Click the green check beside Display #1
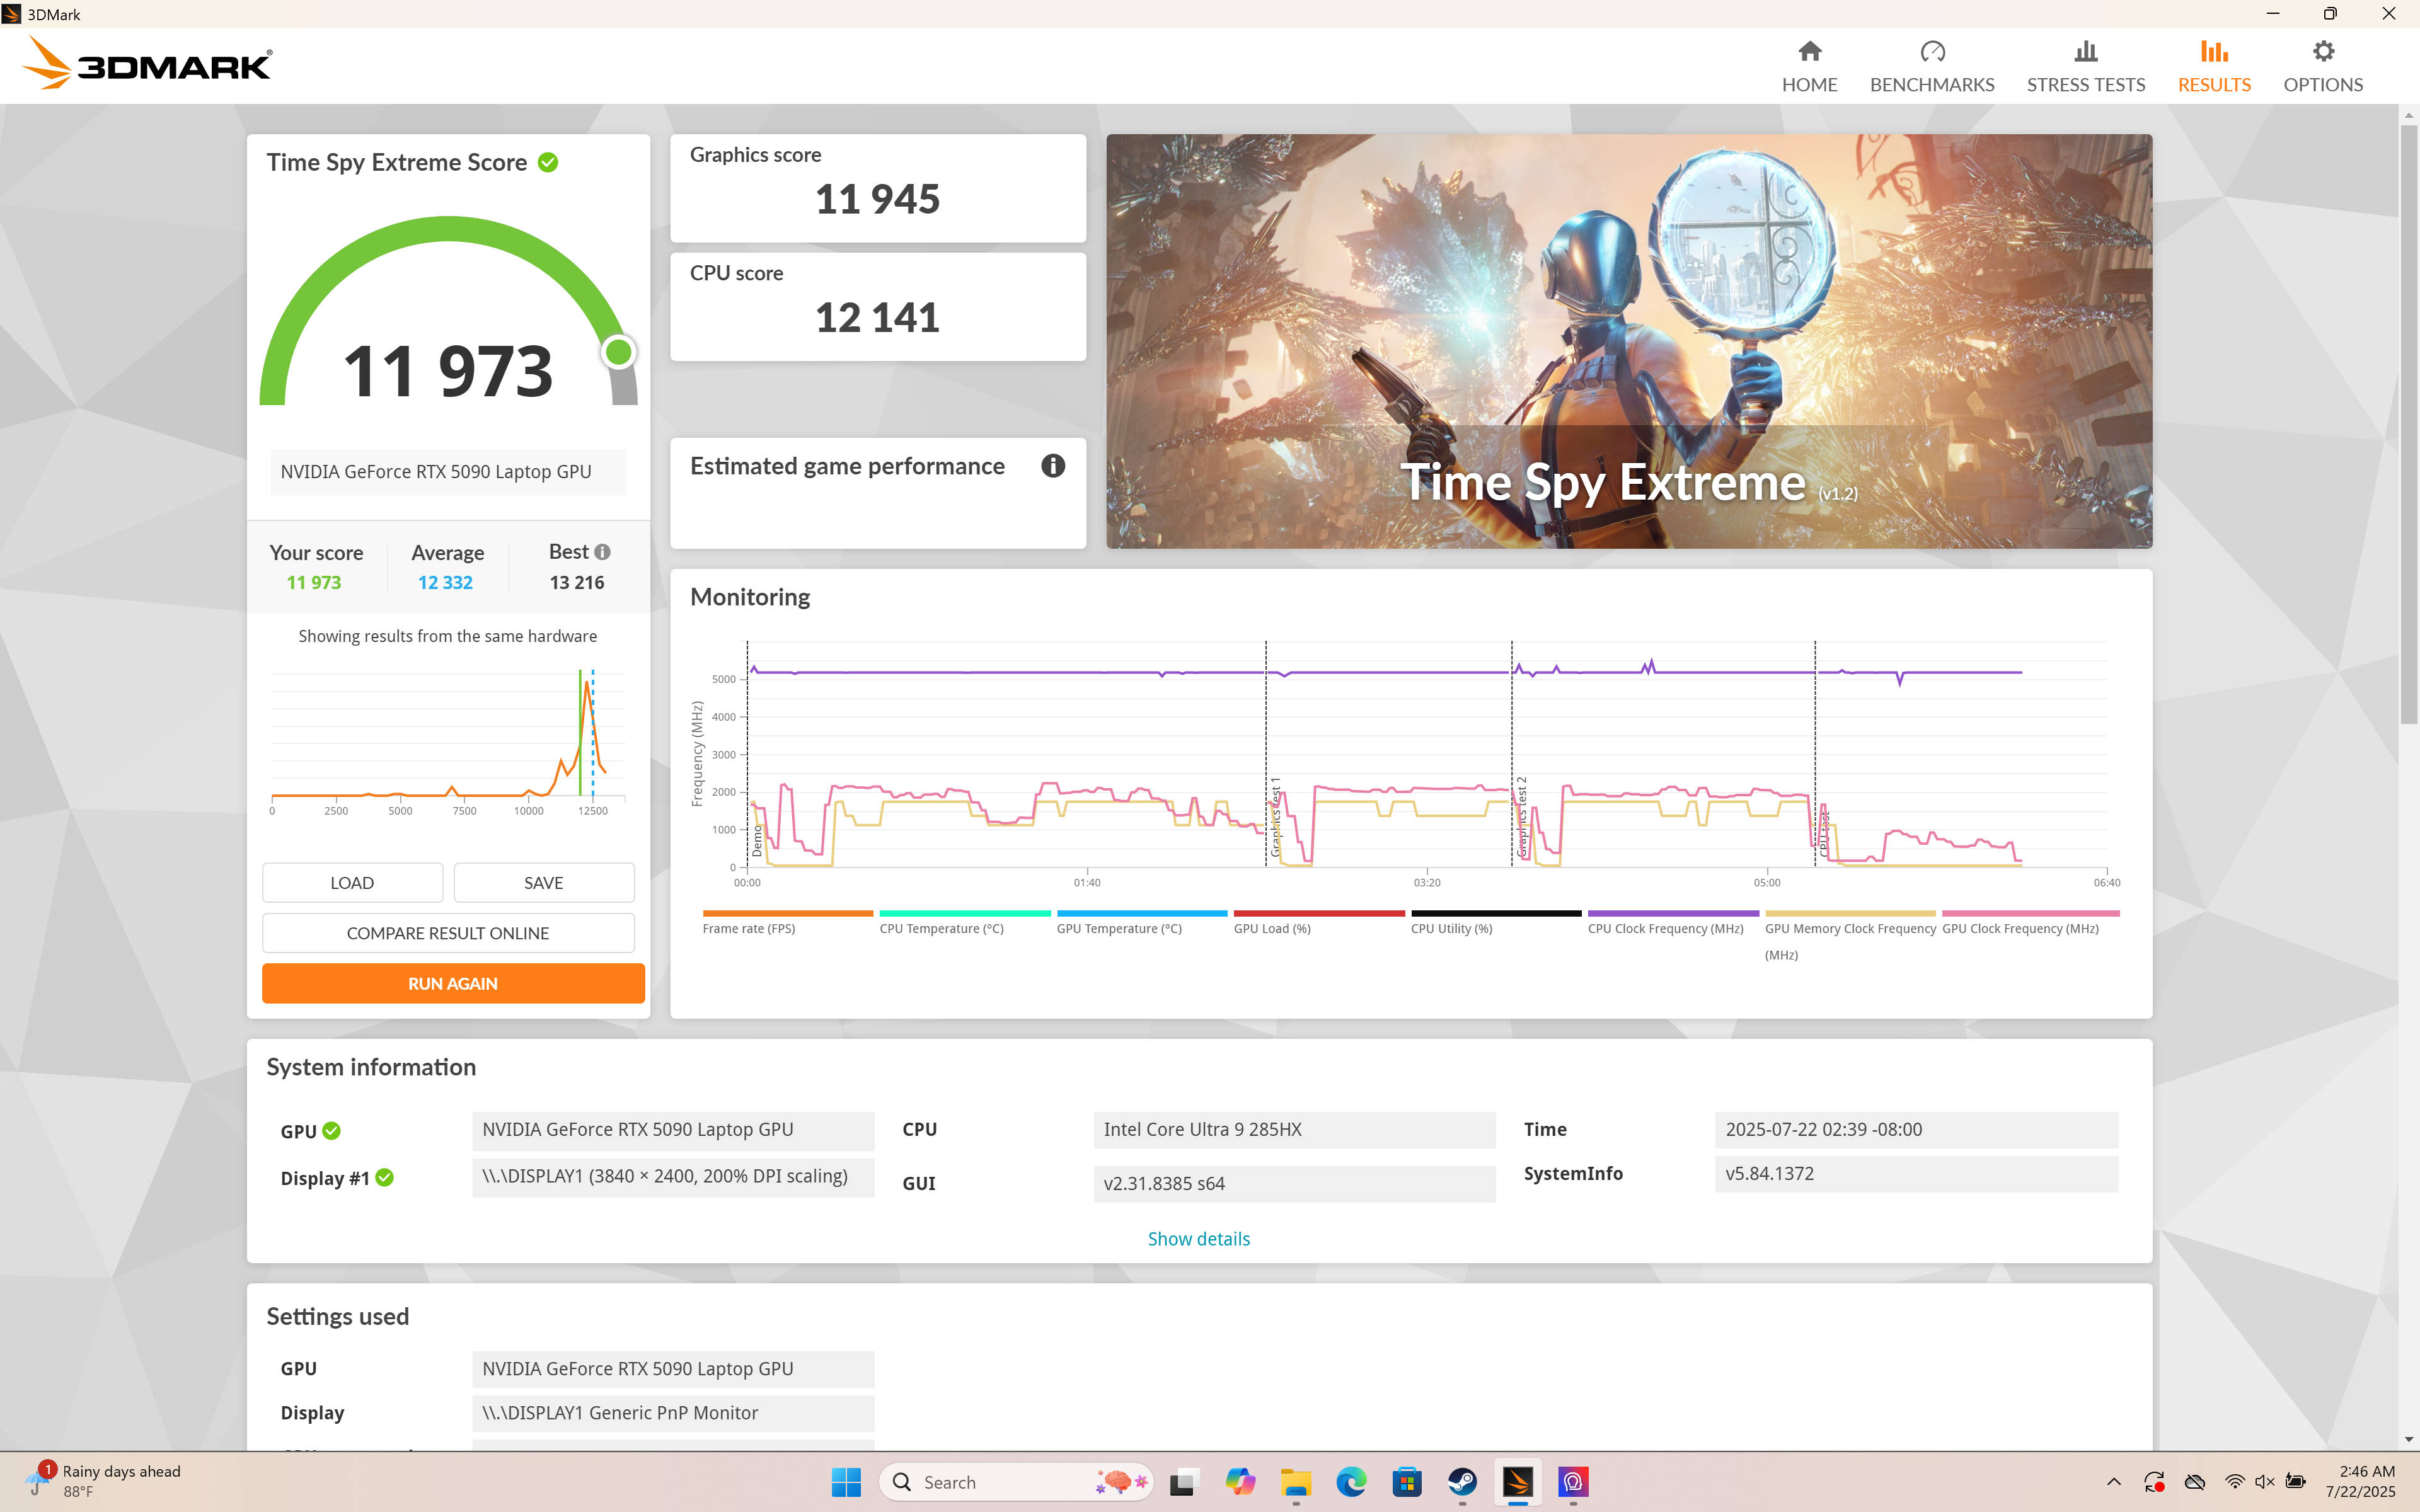Image resolution: width=2420 pixels, height=1512 pixels. tap(385, 1178)
